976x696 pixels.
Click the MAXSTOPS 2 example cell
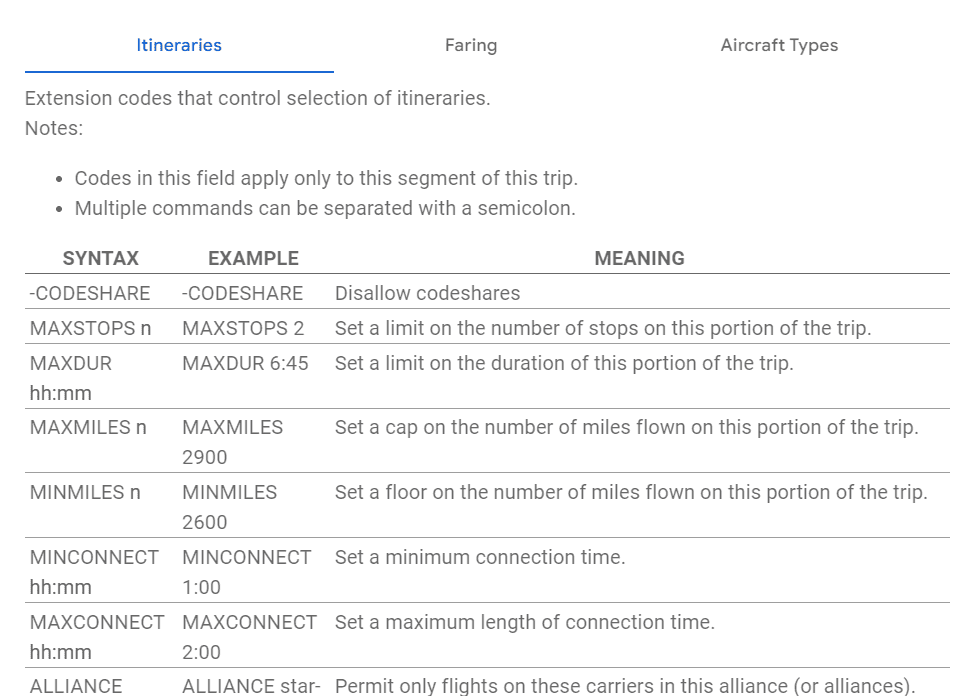pos(243,328)
